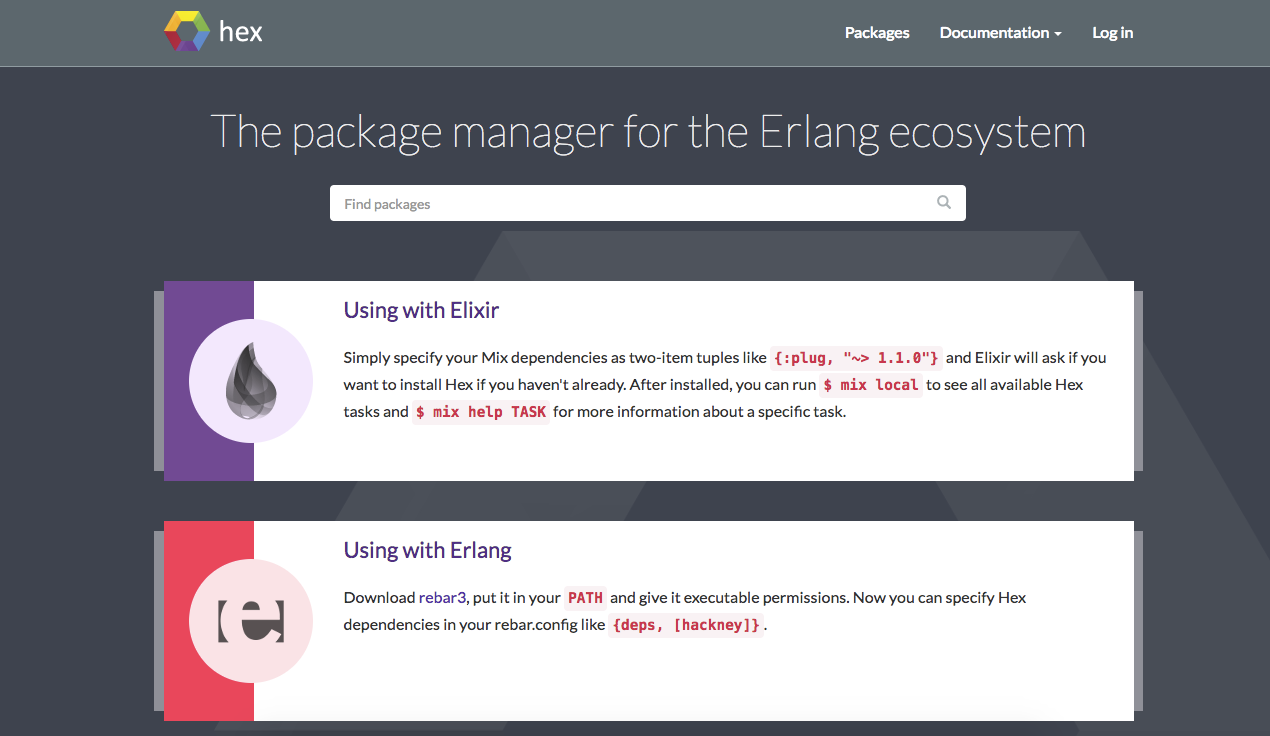Collapse the Documentation dropdown arrow

1059,33
